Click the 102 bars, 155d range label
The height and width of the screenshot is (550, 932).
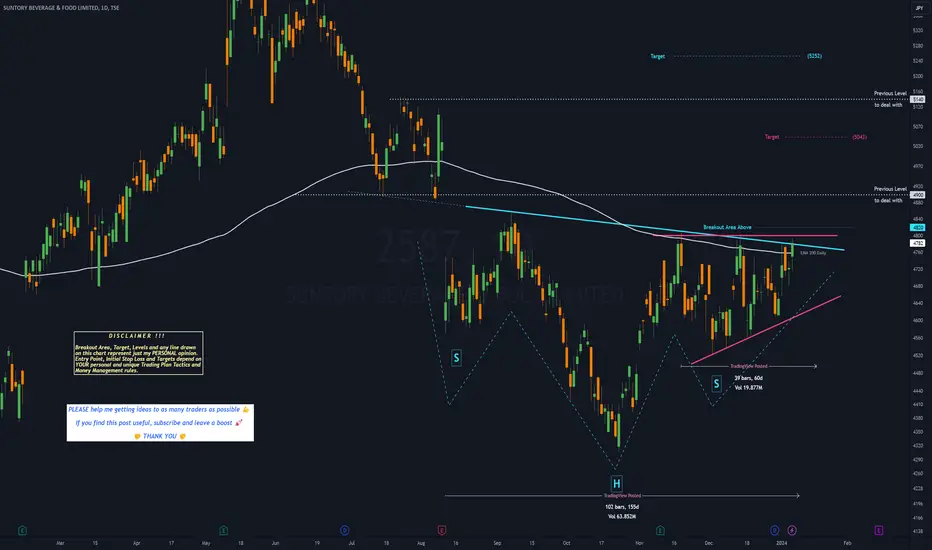click(622, 507)
